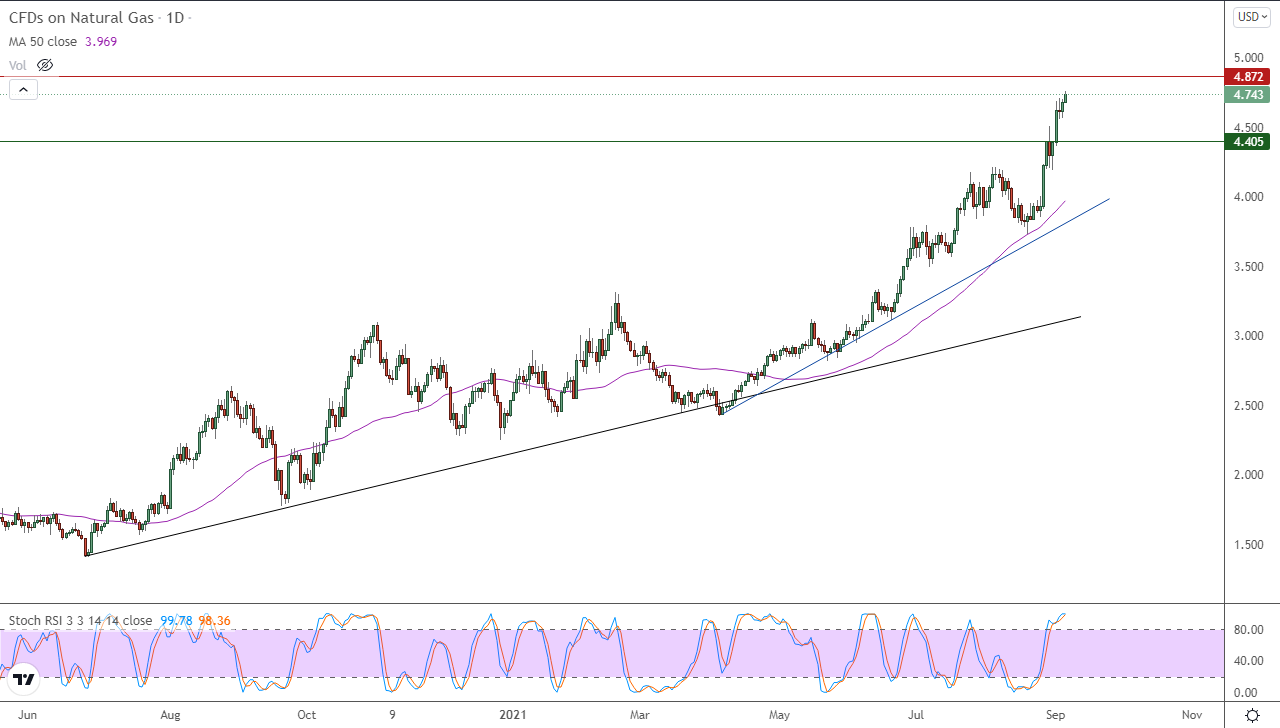Click the 98.36 Stoch RSI D value
1280x728 pixels.
pos(214,620)
